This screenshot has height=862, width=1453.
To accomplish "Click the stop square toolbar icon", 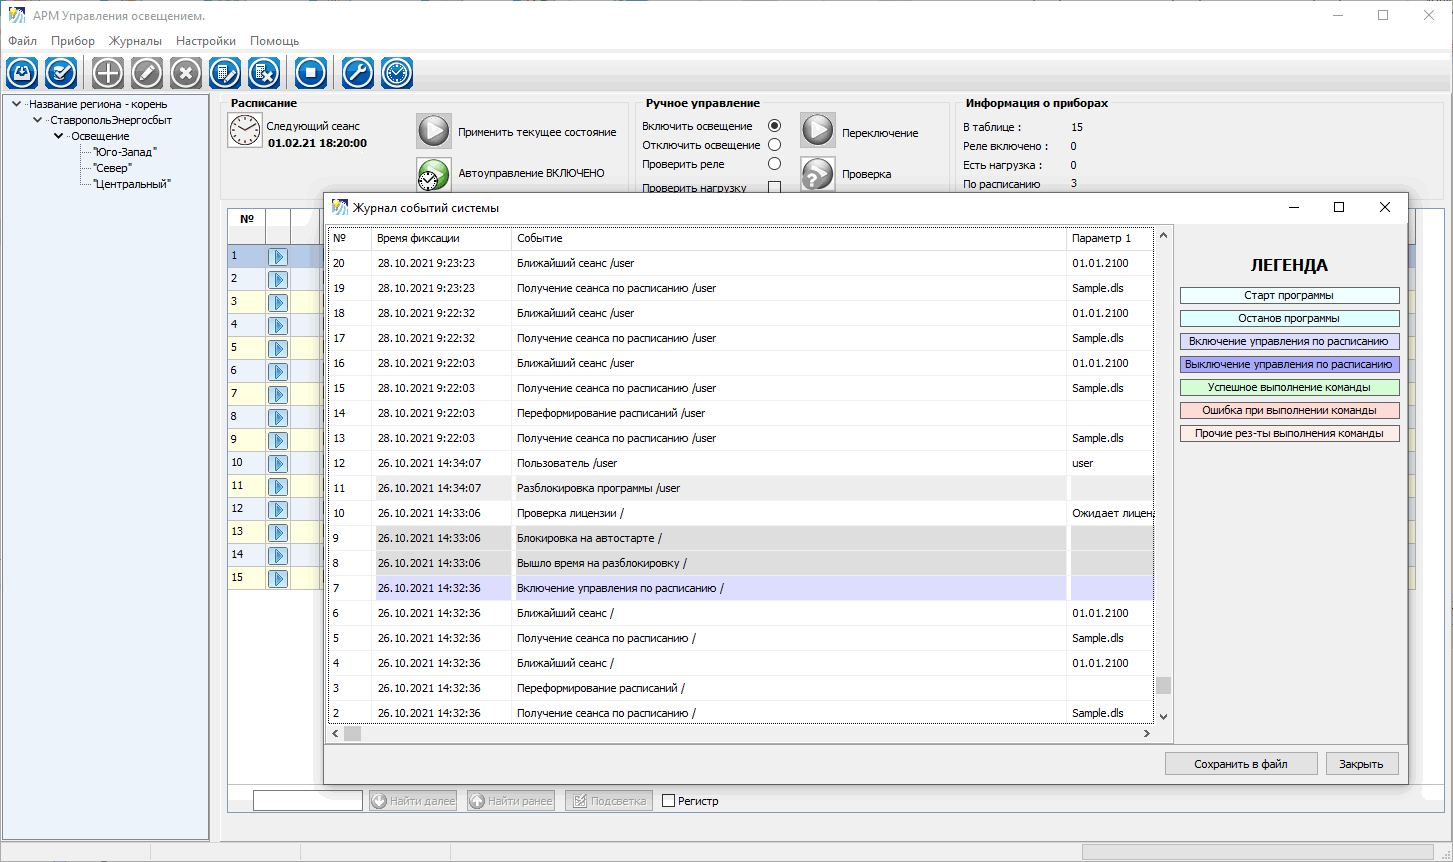I will click(311, 73).
